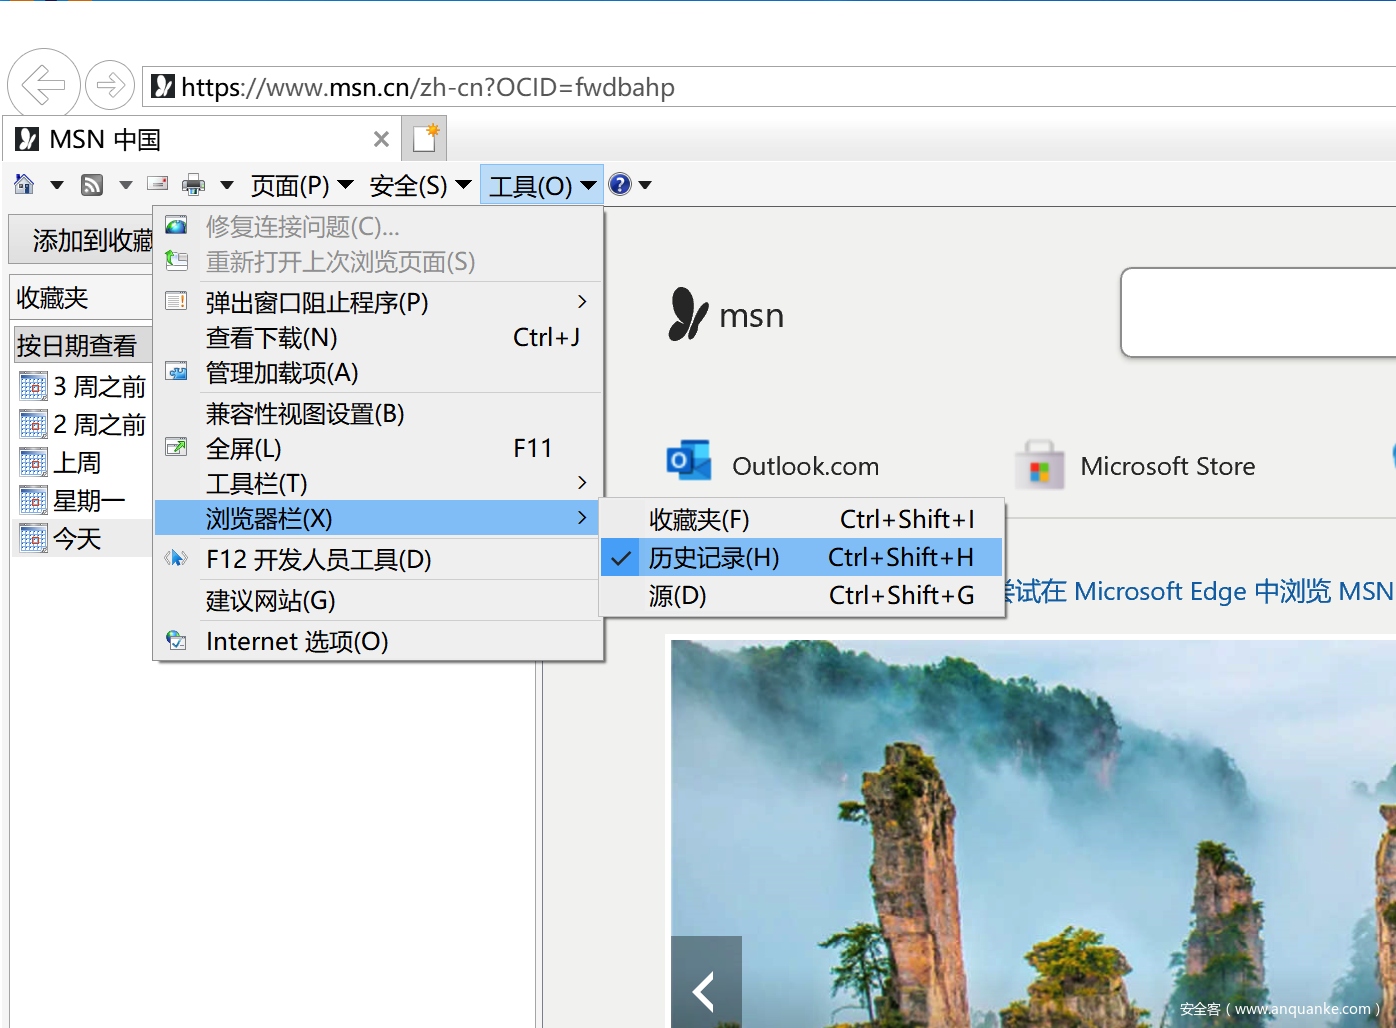Click the Home icon in command bar

24,184
